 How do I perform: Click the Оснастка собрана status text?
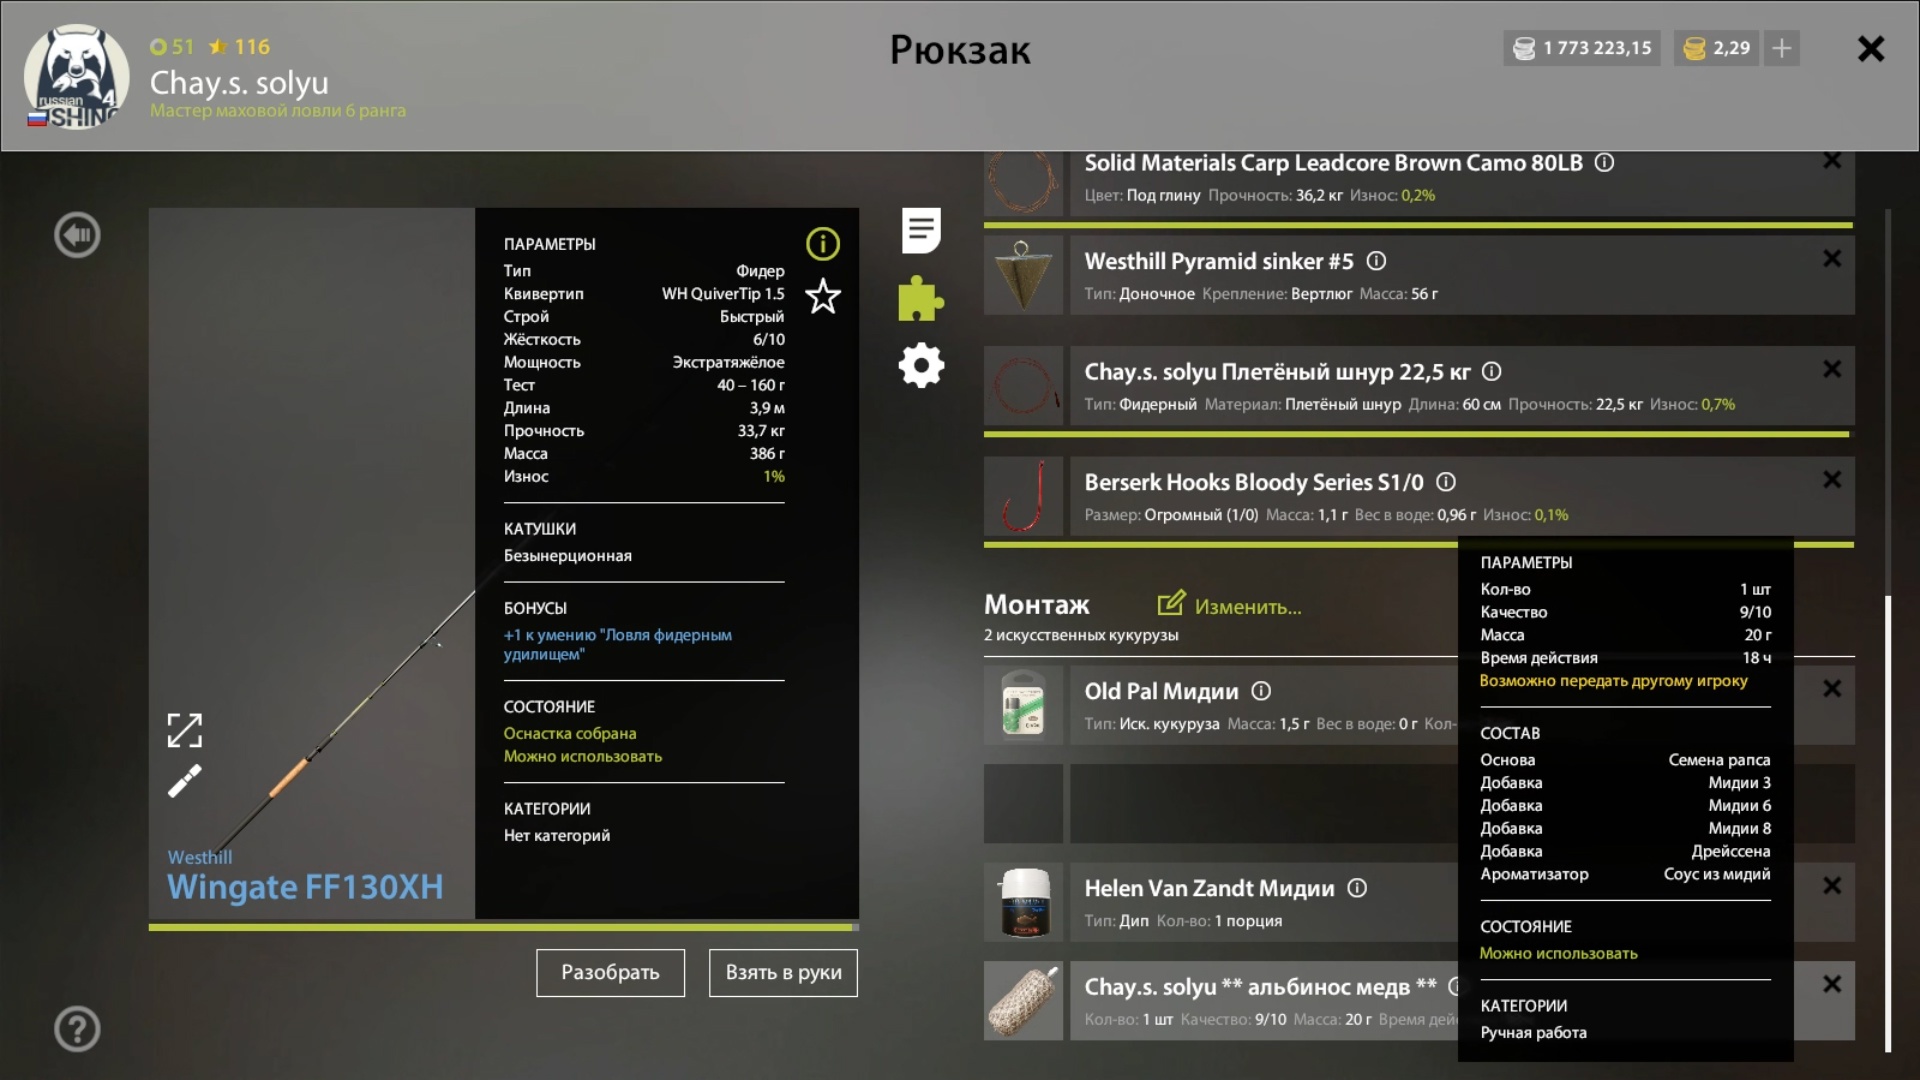[570, 733]
